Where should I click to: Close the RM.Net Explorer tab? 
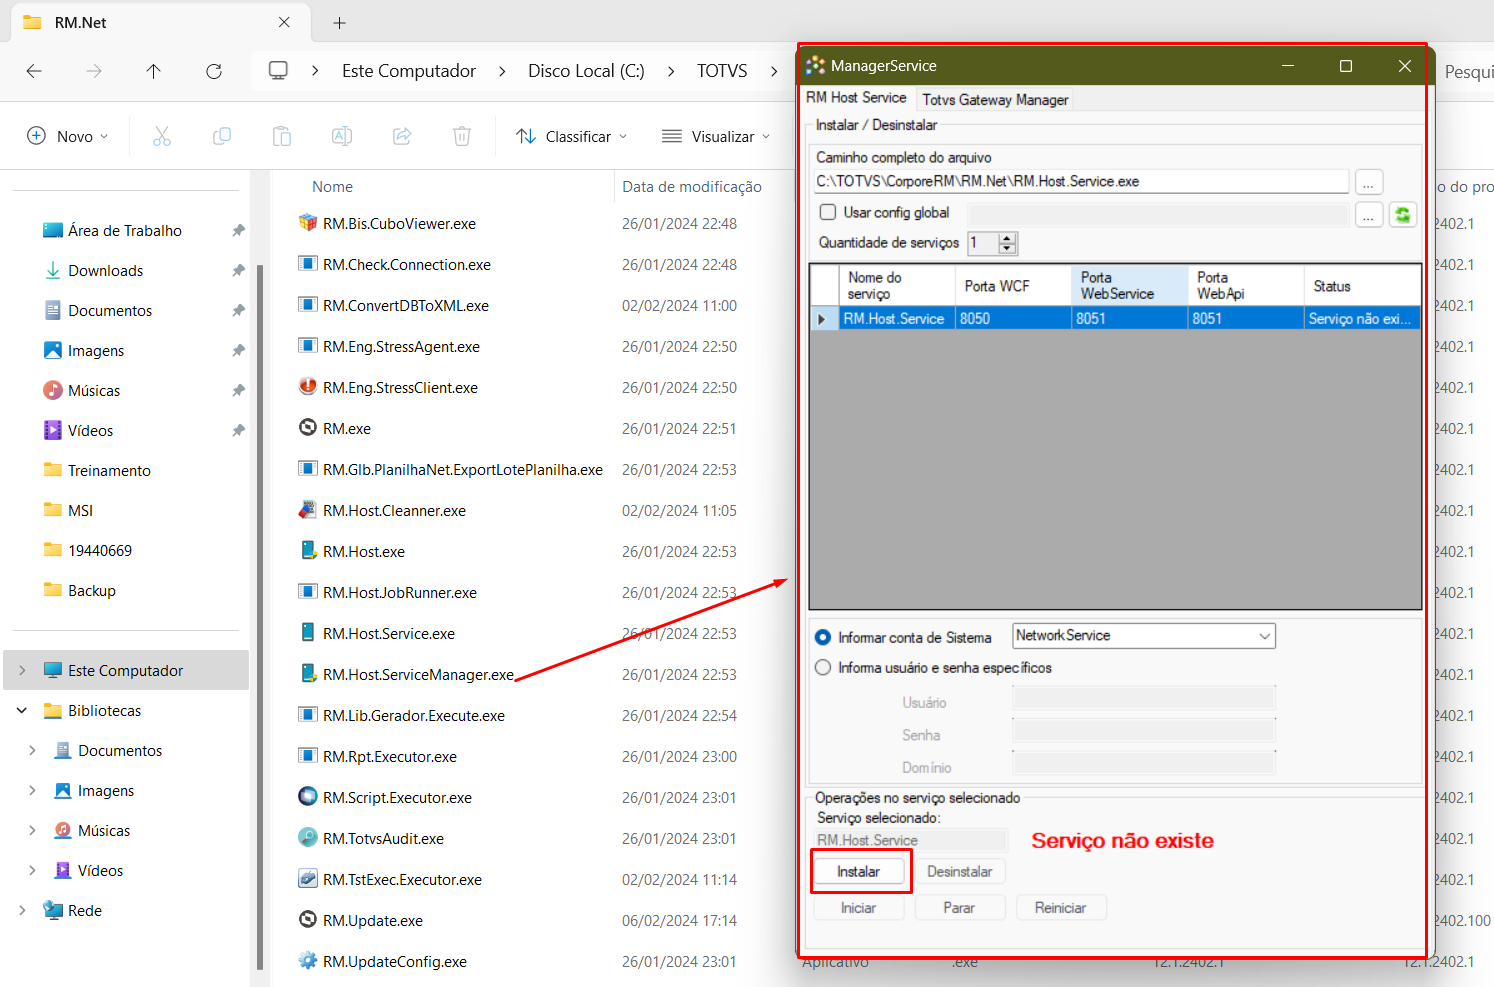[x=284, y=22]
